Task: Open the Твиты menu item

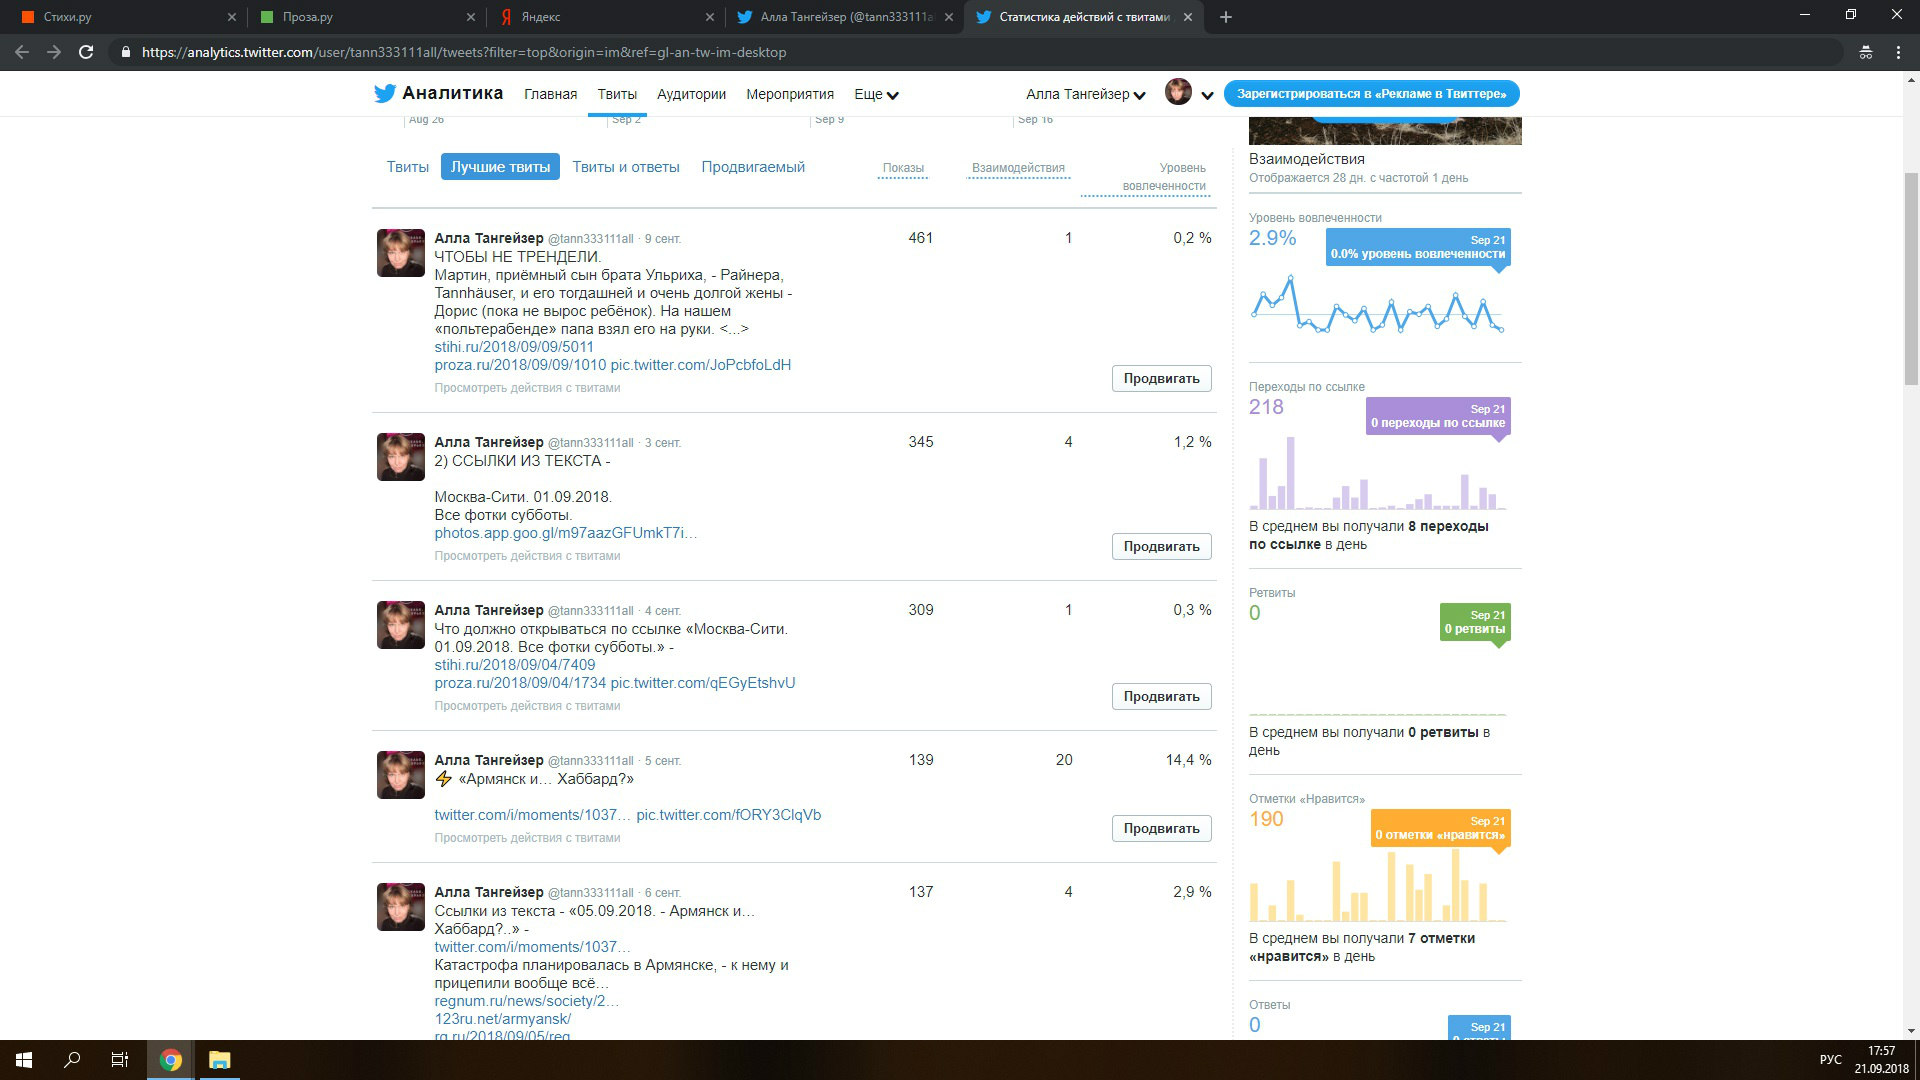Action: click(617, 94)
